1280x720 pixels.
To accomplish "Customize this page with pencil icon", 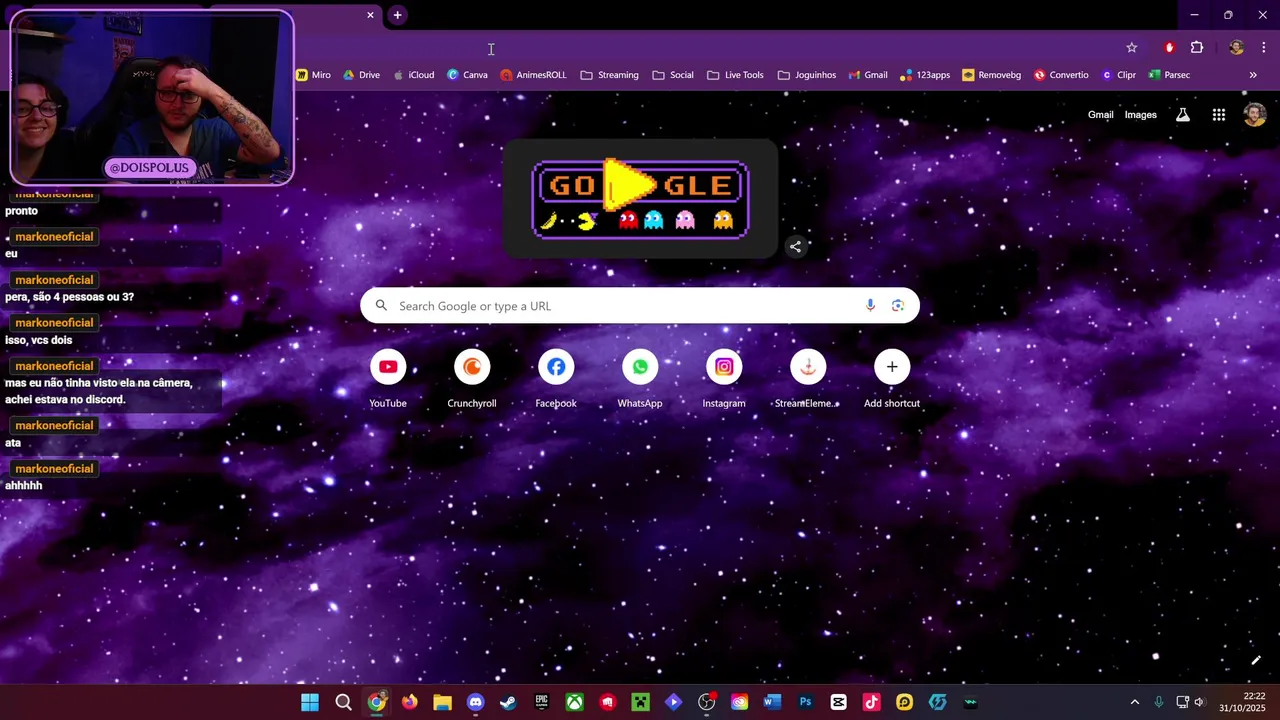I will 1256,660.
